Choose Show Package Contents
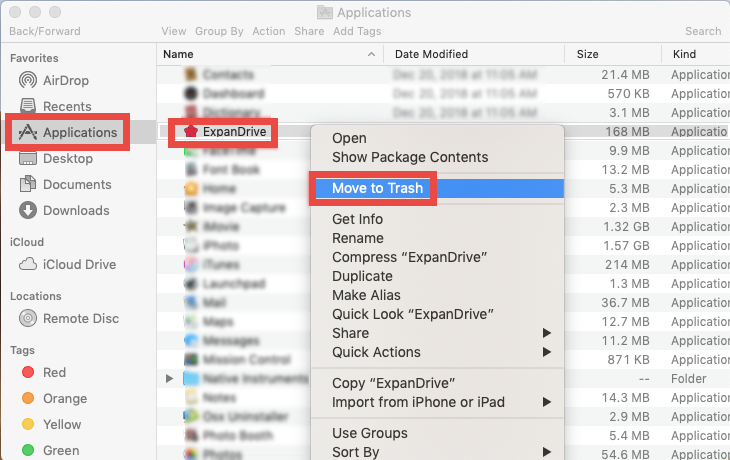This screenshot has height=460, width=730. click(x=410, y=157)
